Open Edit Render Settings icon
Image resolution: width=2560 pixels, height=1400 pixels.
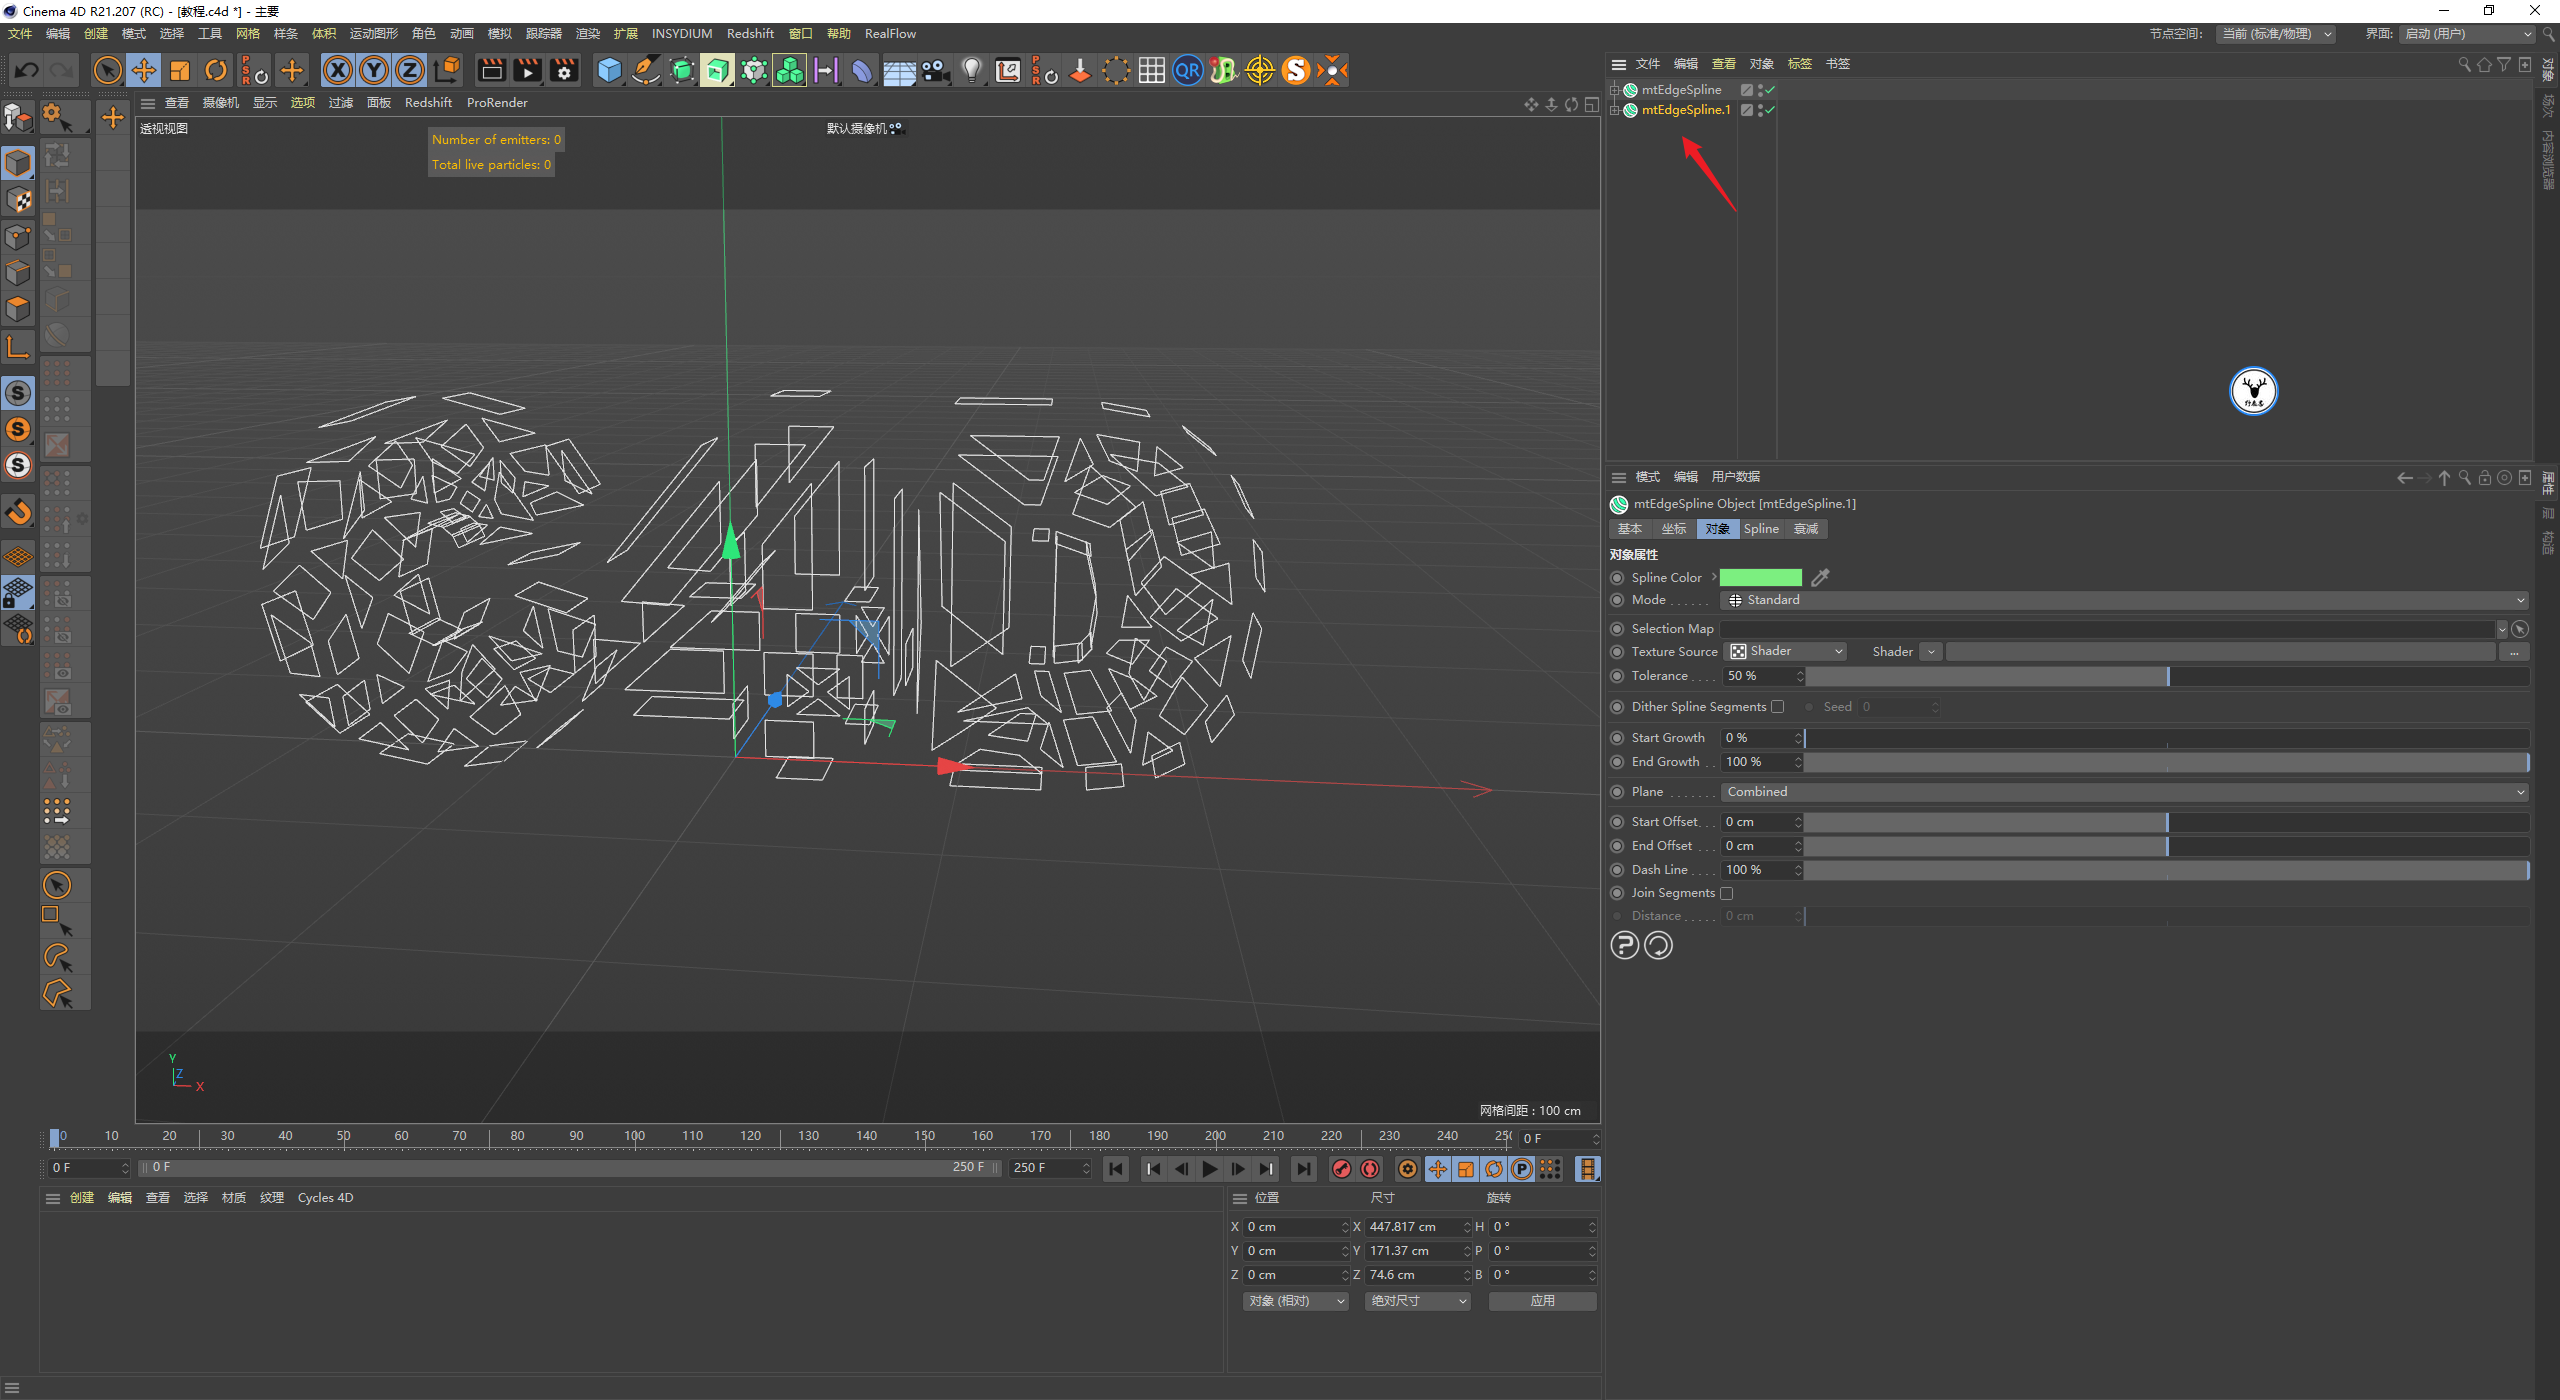coord(564,70)
